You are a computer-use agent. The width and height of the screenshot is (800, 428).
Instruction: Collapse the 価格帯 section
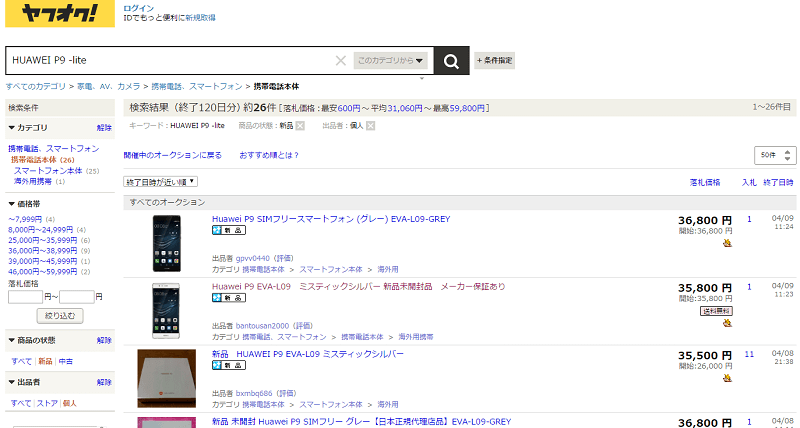(24, 204)
